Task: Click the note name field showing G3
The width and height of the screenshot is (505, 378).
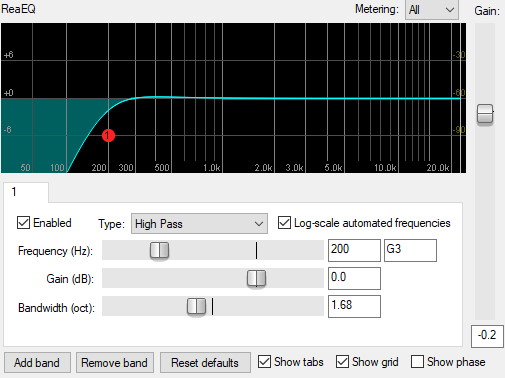Action: tap(410, 250)
